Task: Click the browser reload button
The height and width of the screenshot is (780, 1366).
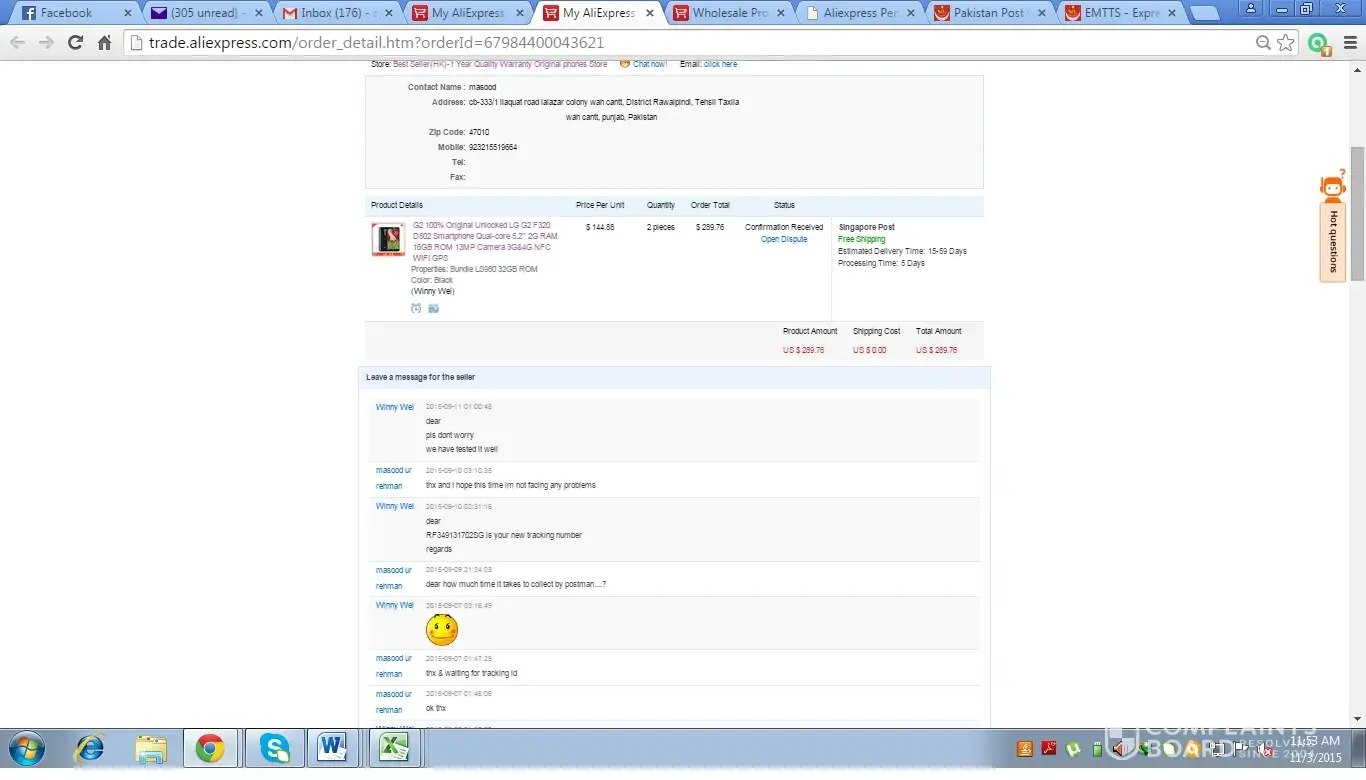Action: [x=75, y=43]
